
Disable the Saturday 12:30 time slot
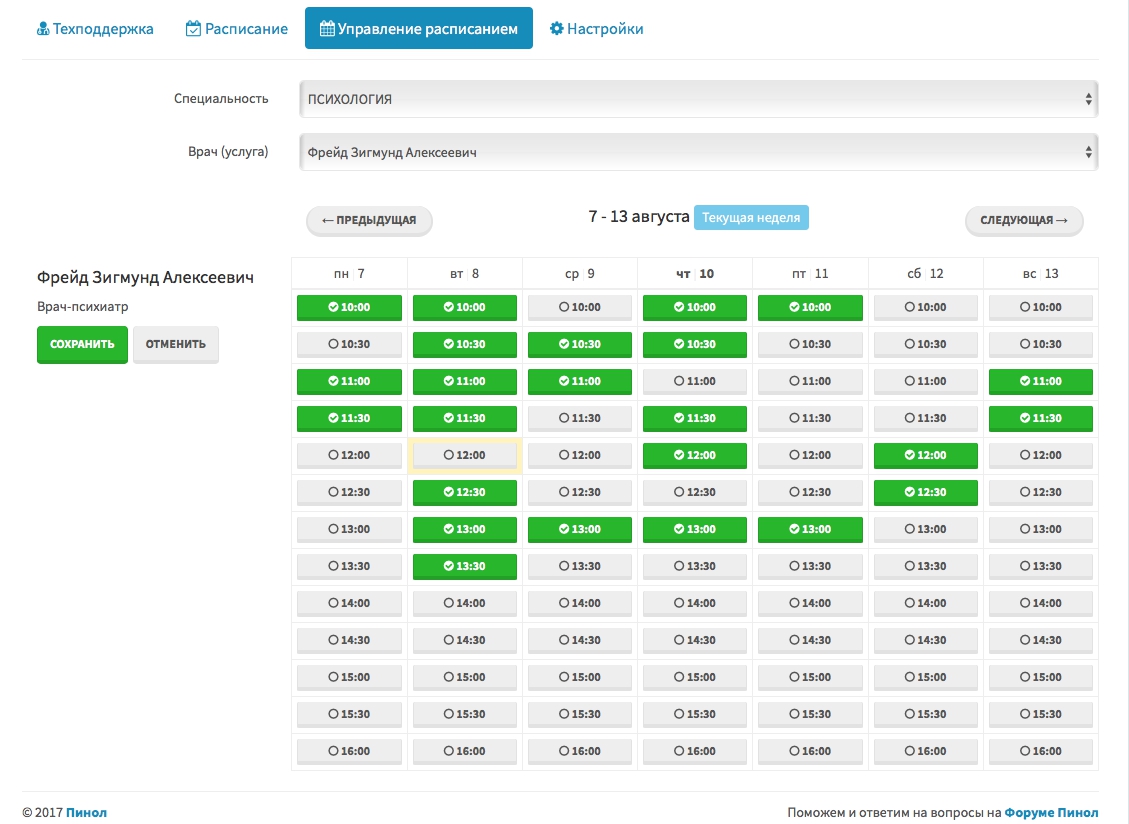[x=925, y=492]
